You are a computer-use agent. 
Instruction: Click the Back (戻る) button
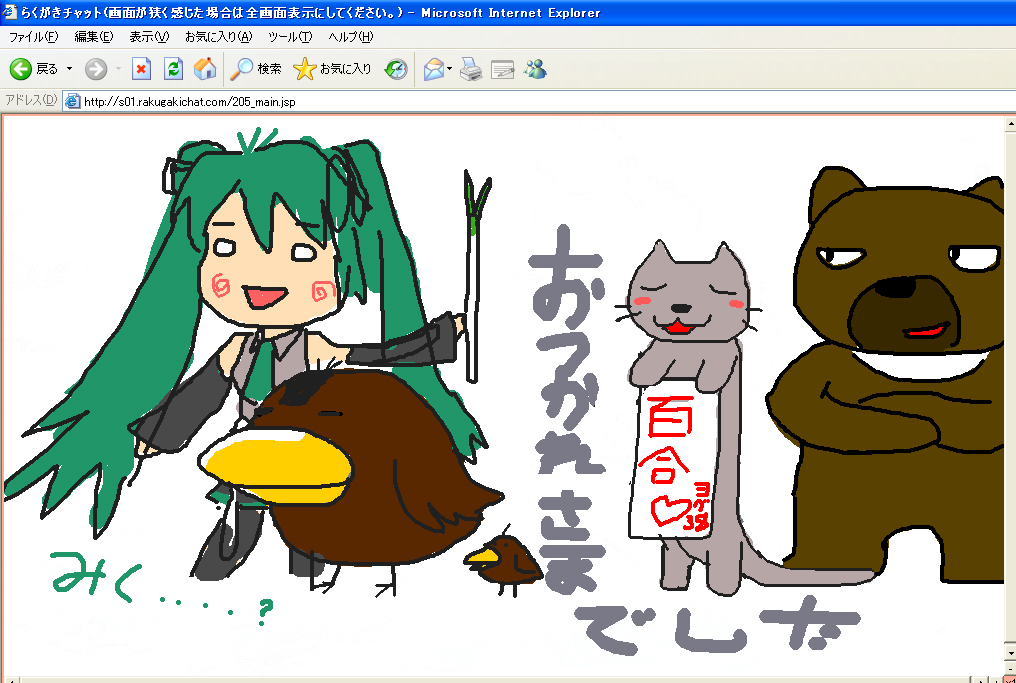(34, 69)
